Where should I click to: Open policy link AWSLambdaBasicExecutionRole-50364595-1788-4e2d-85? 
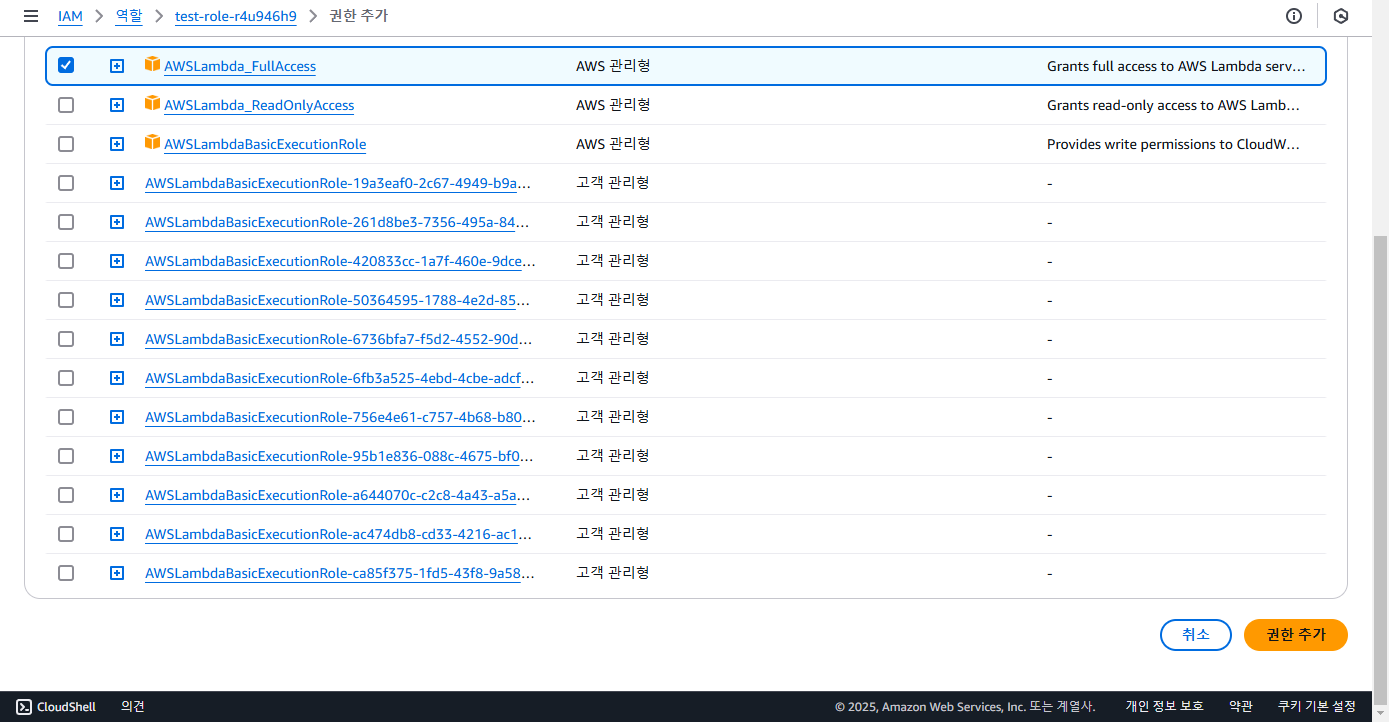tap(338, 300)
